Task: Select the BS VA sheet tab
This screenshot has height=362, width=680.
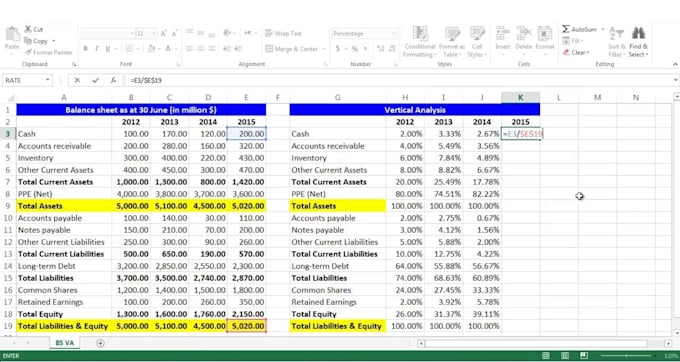Action: (x=64, y=343)
